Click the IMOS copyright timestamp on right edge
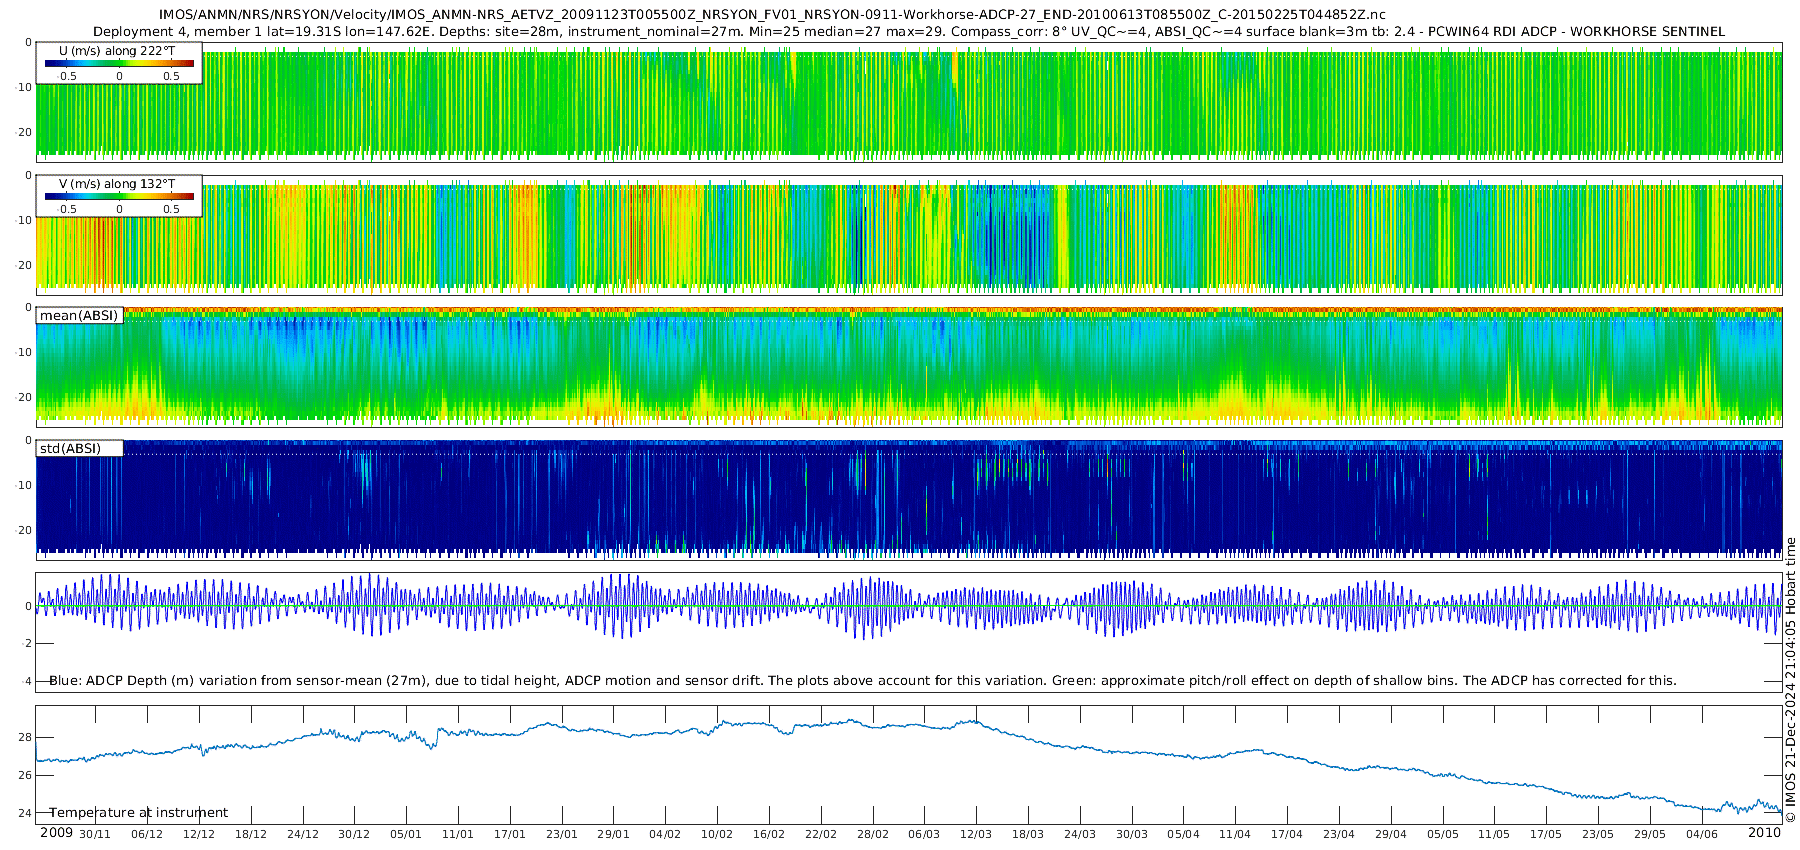1800x850 pixels. tap(1790, 680)
